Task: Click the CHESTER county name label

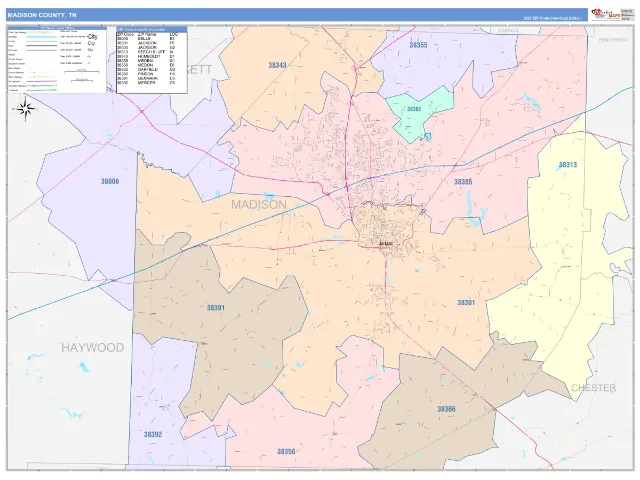Action: [x=593, y=388]
